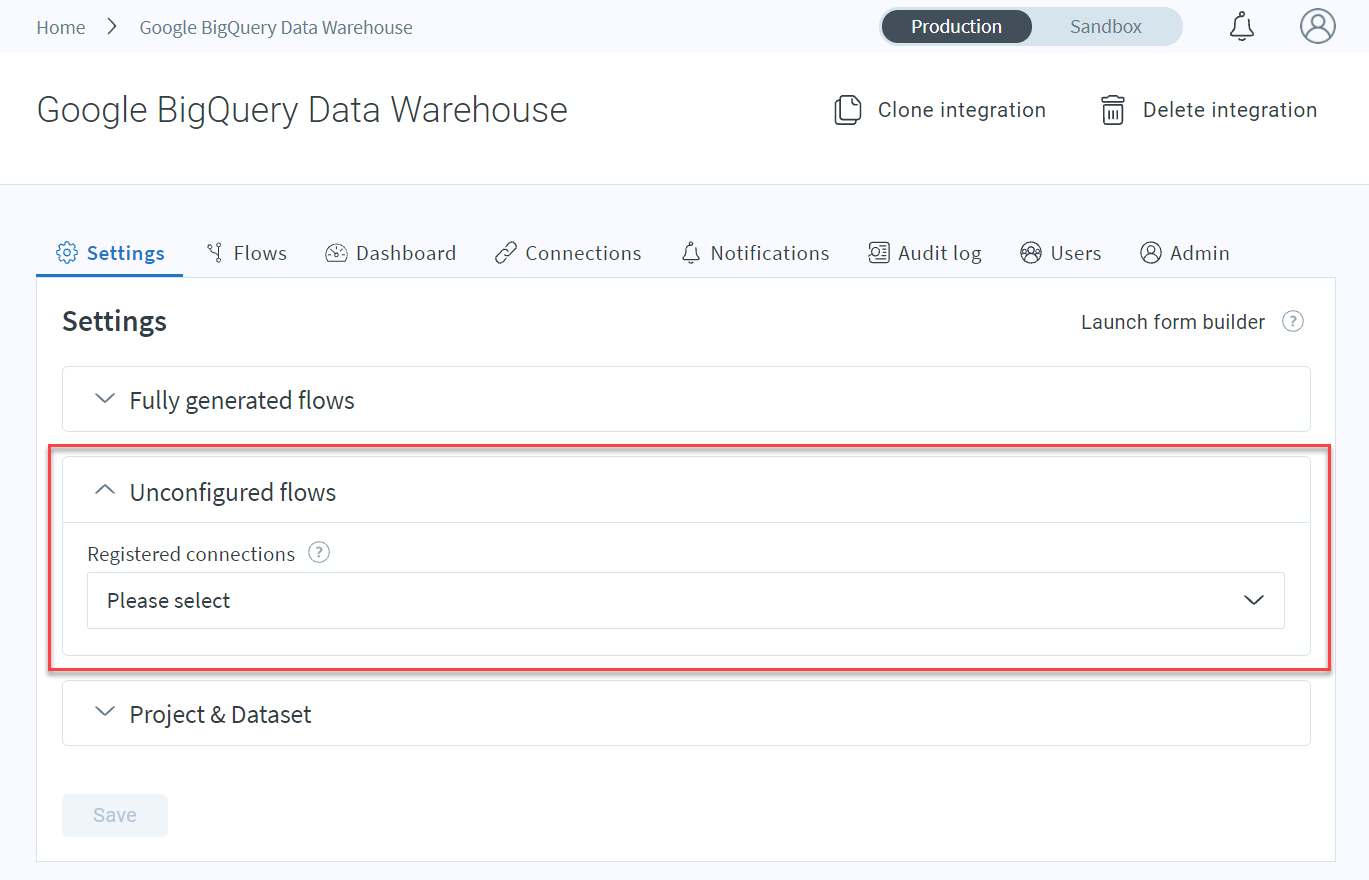The image size is (1369, 880).
Task: Click the Clone integration copy icon
Action: coord(848,110)
